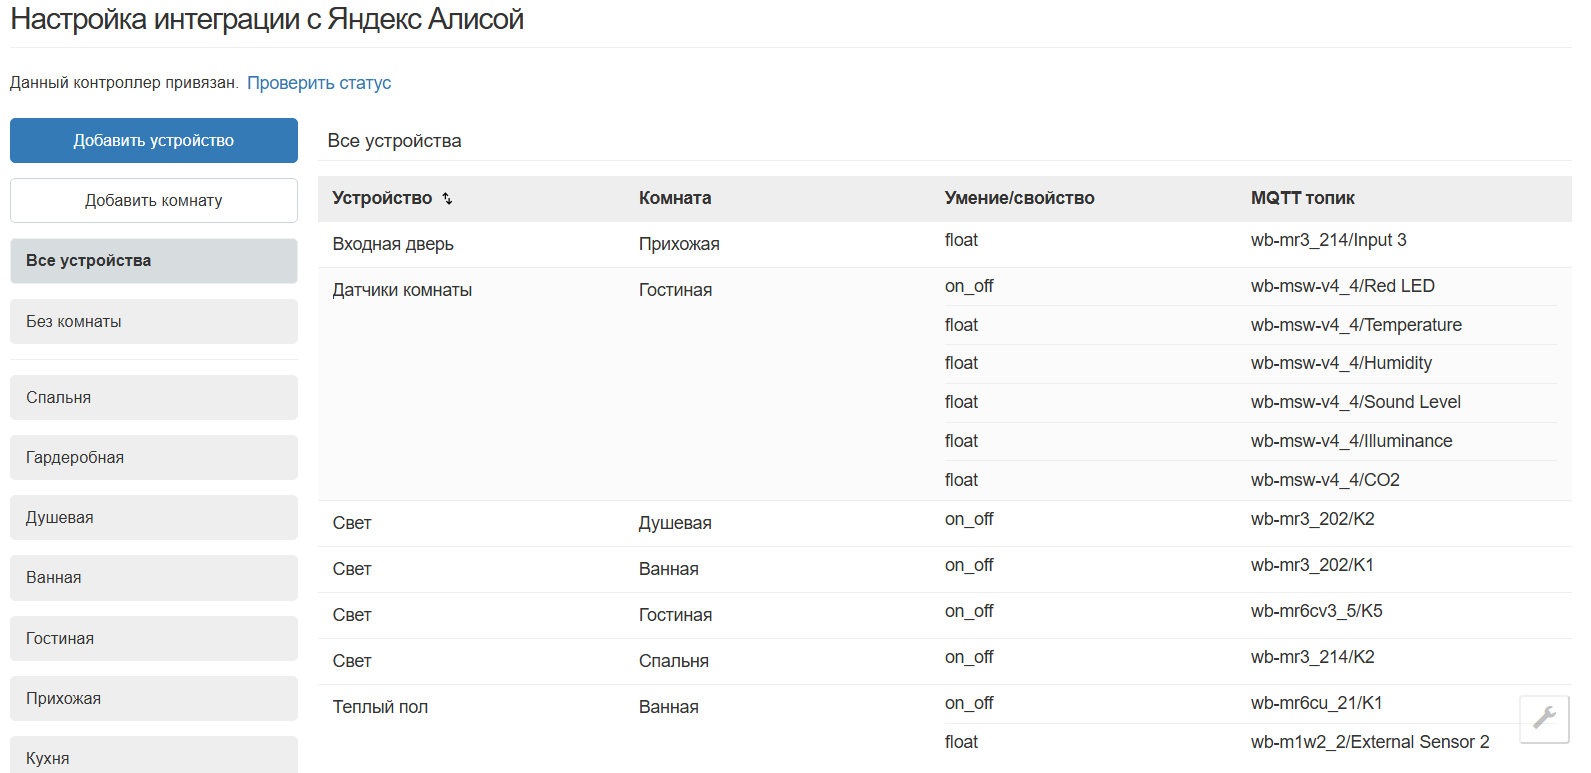Click the wb-msw-v4_4/Temperature topic entry
Screen dimensions: 1591x773
click(x=1356, y=325)
